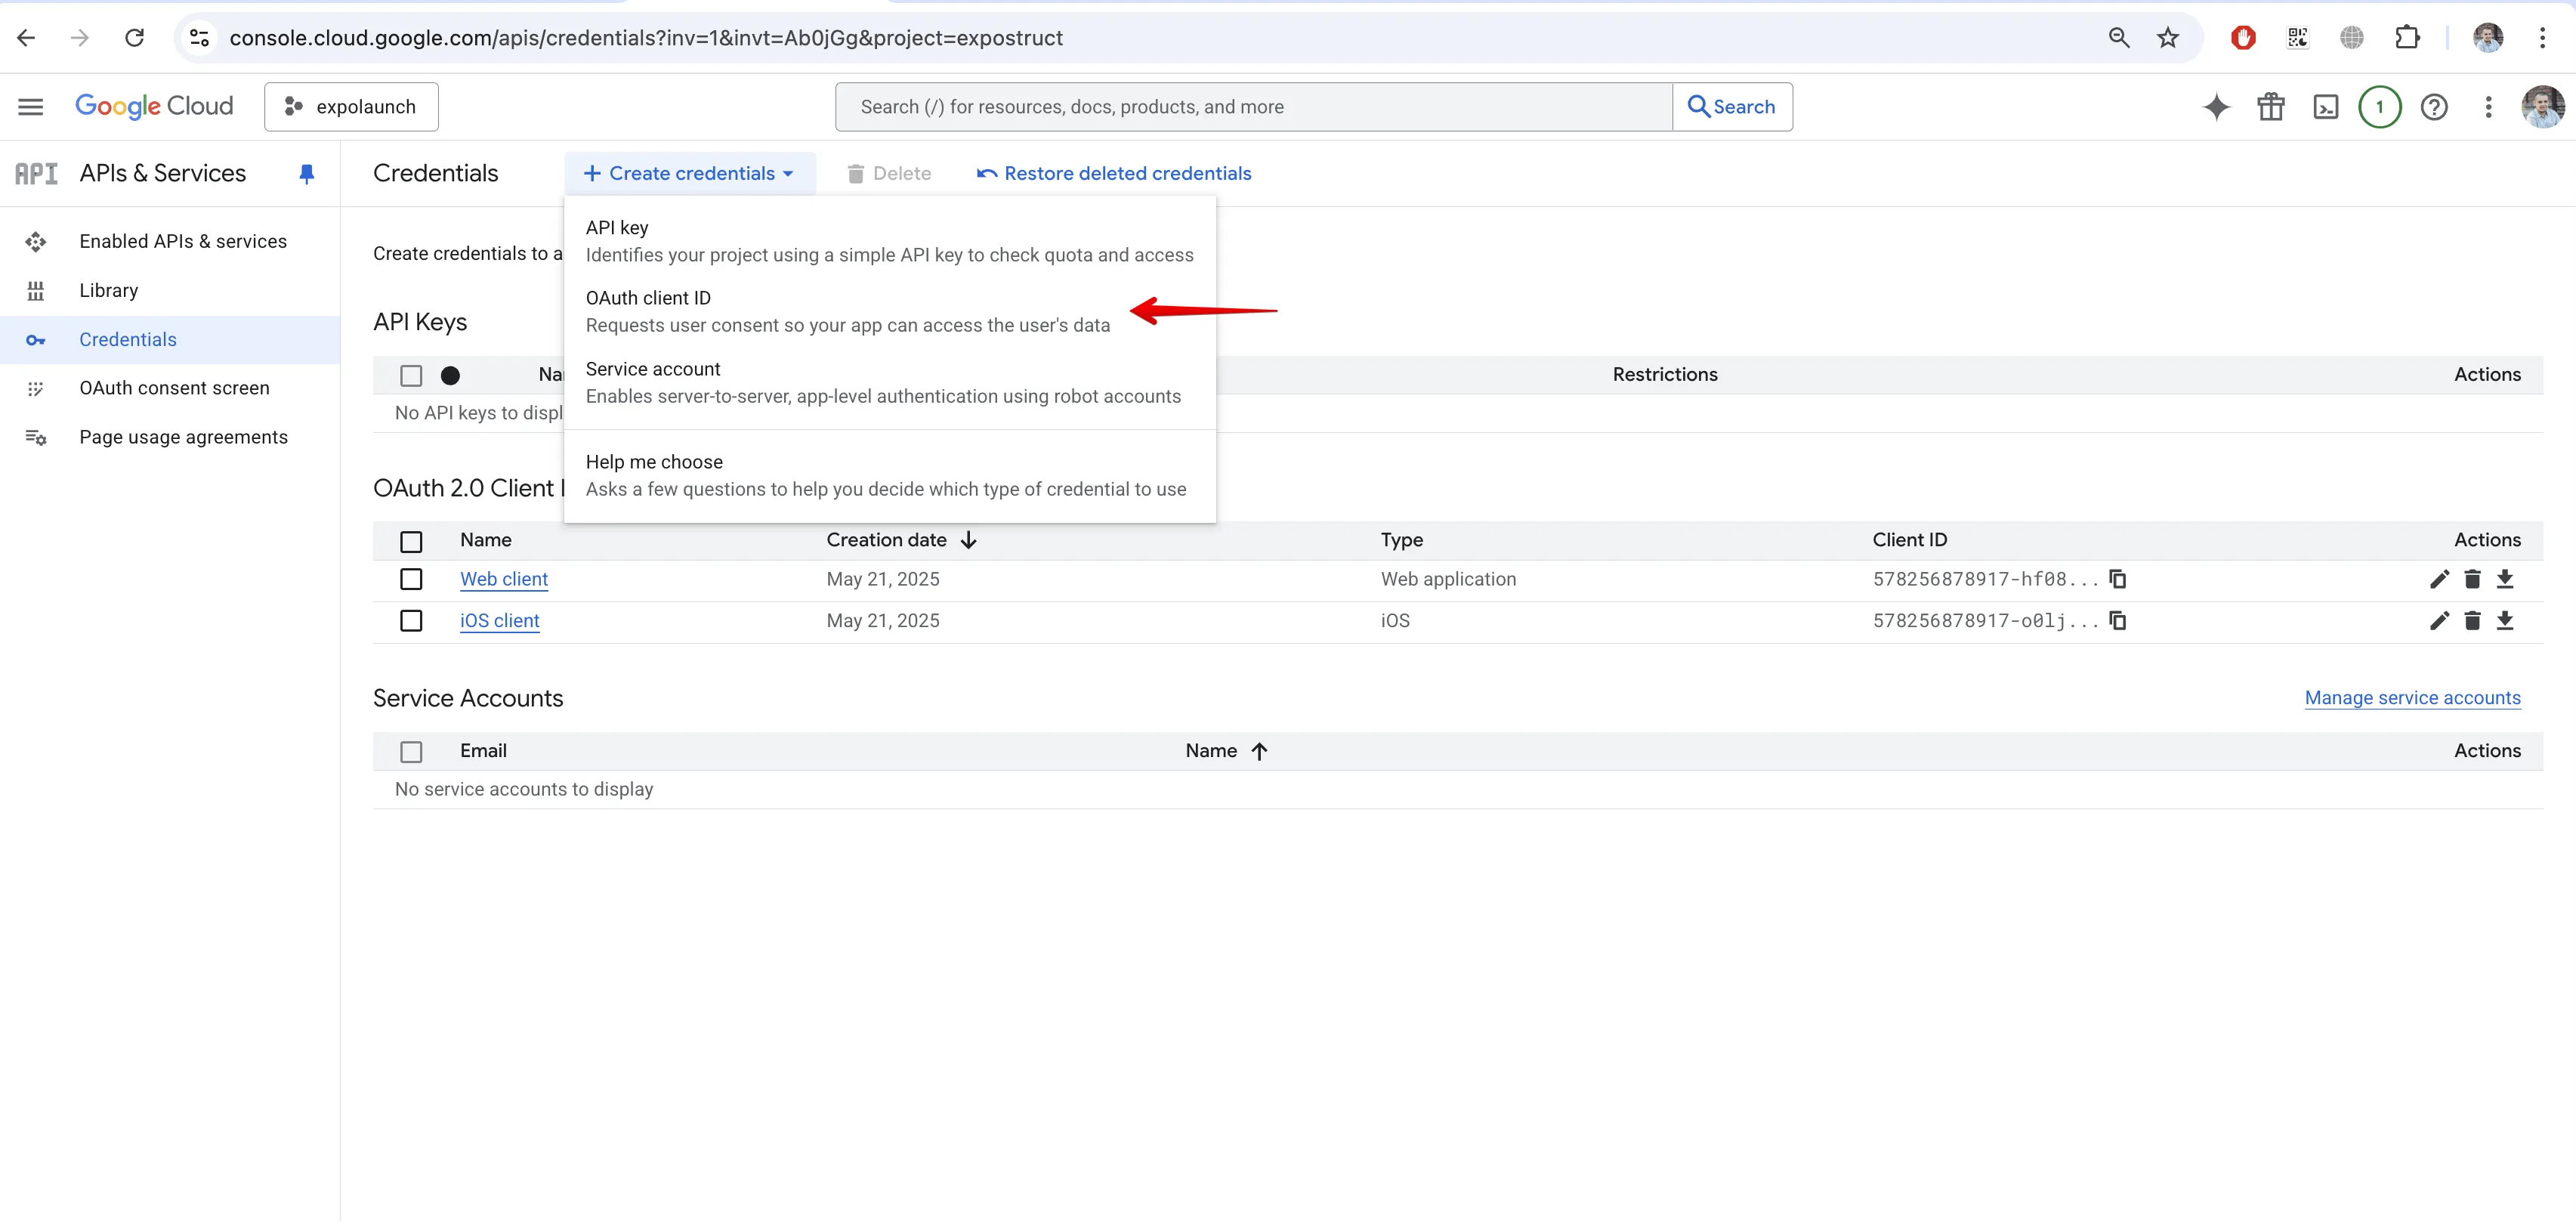The height and width of the screenshot is (1221, 2576).
Task: Select all OAuth clients header checkbox
Action: click(x=411, y=542)
